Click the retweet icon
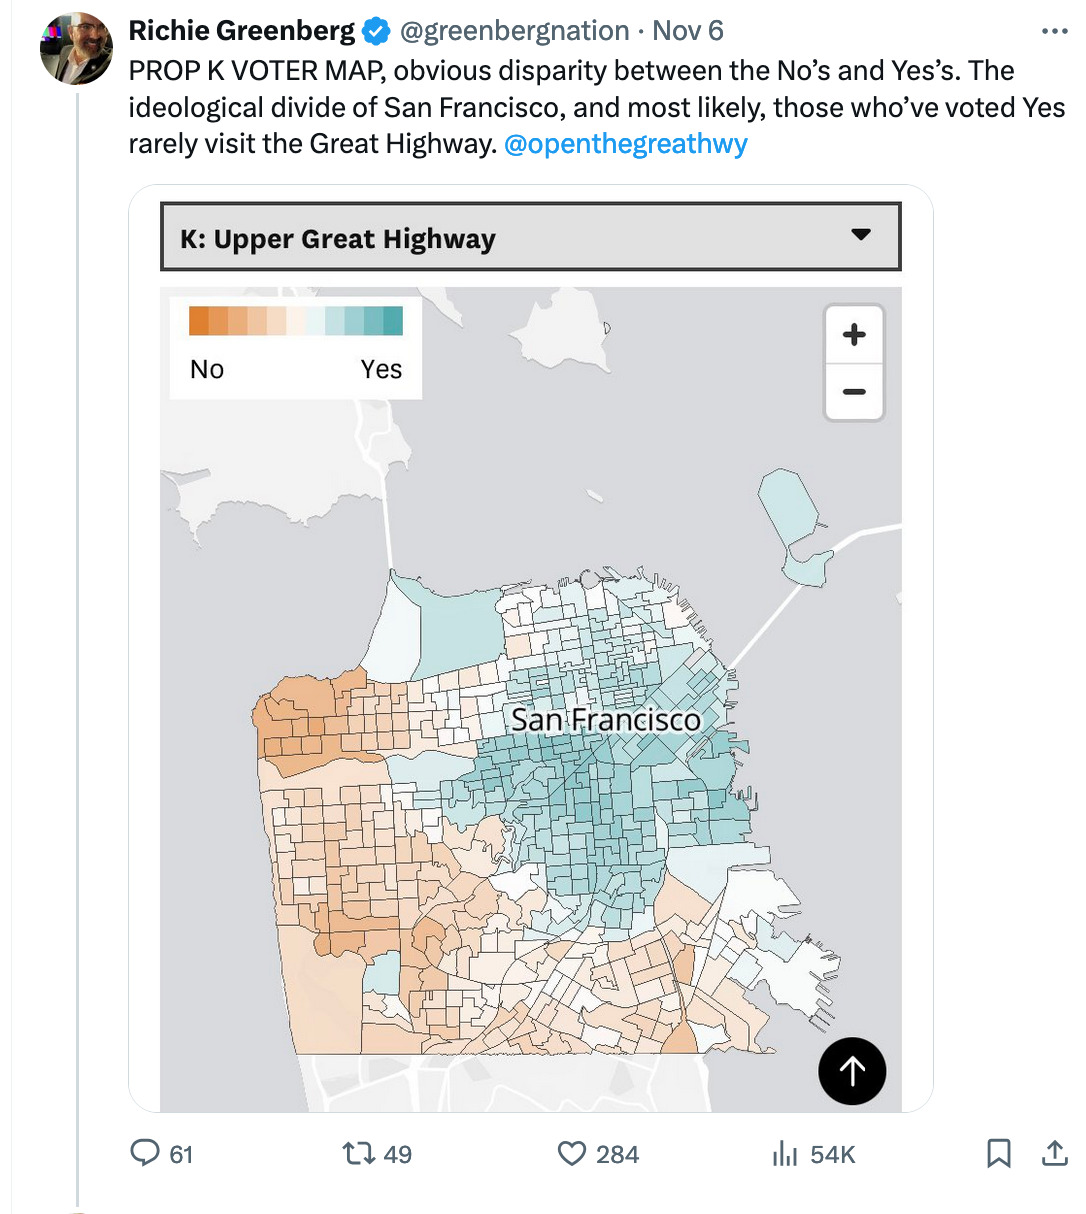The height and width of the screenshot is (1214, 1086). pos(357,1154)
